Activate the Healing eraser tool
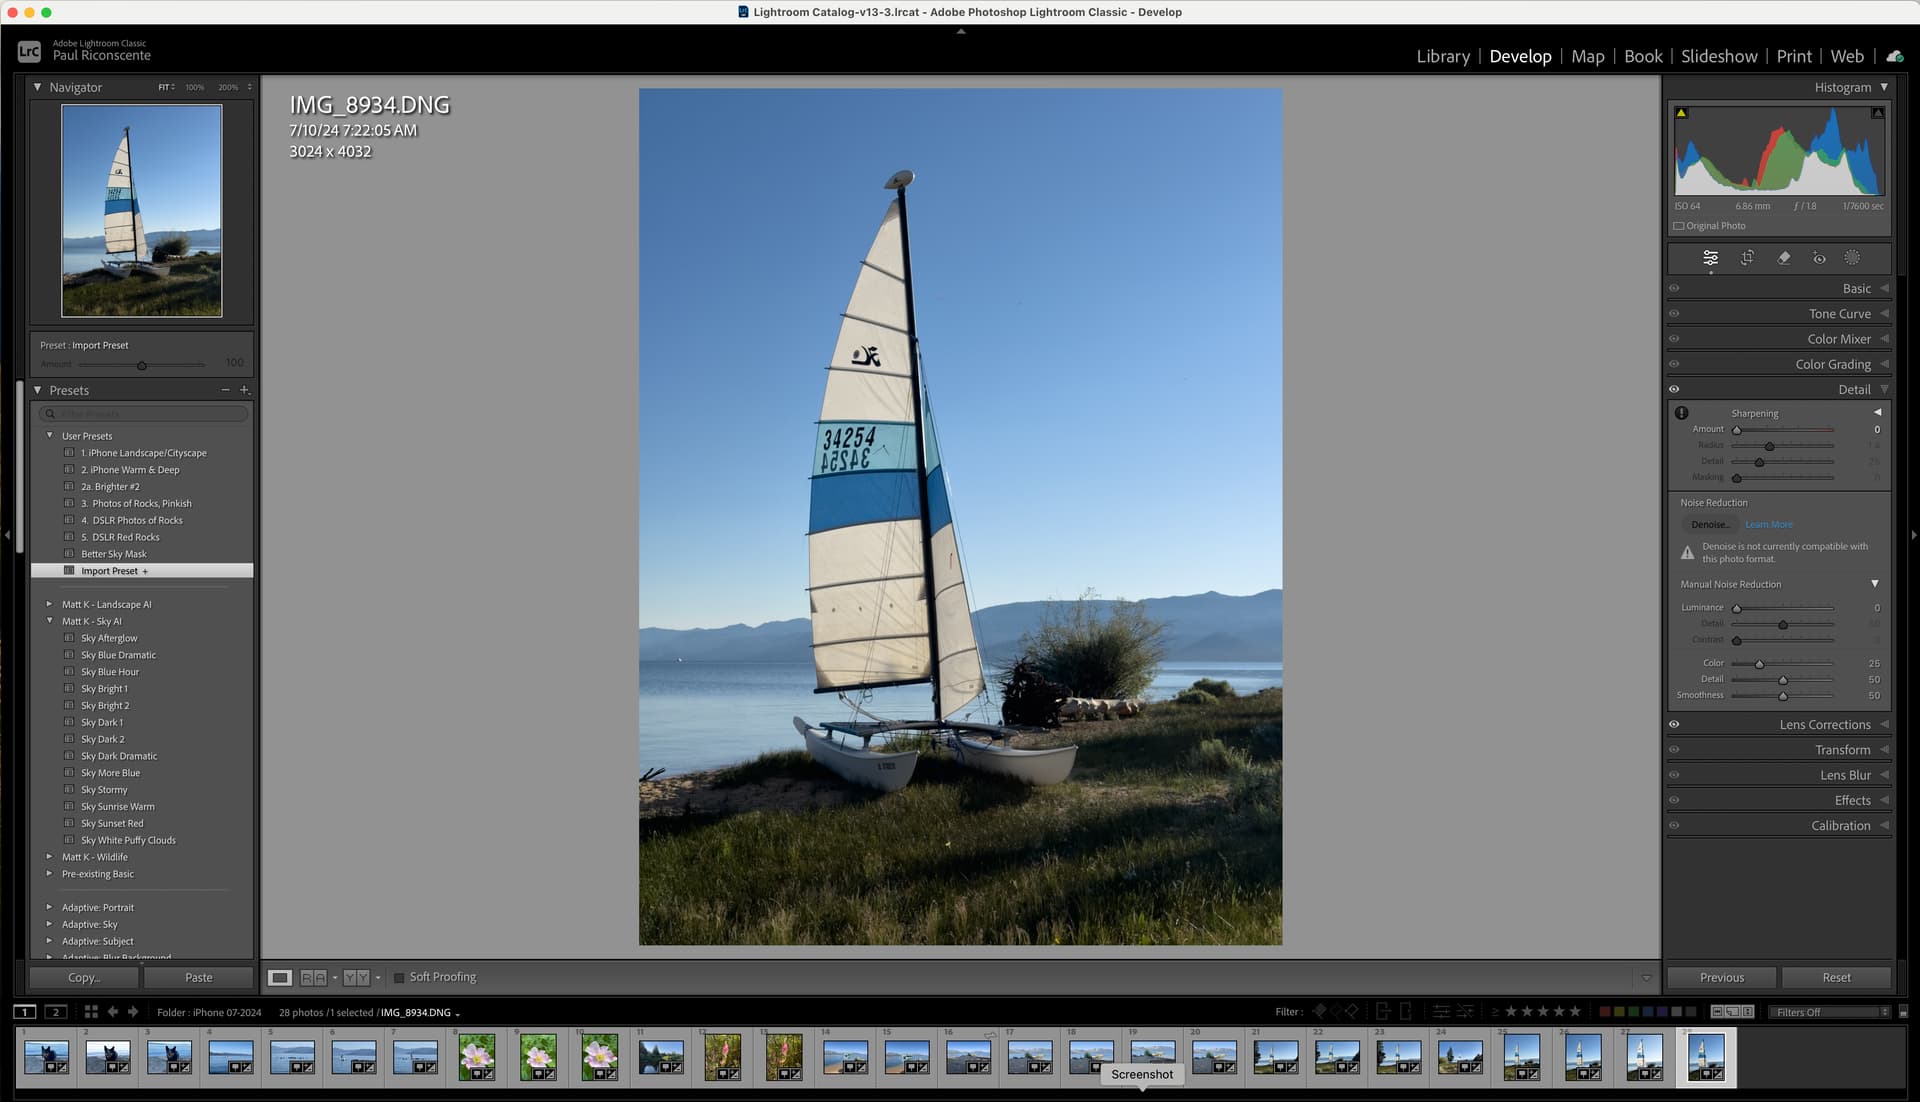The height and width of the screenshot is (1102, 1920). (x=1783, y=258)
